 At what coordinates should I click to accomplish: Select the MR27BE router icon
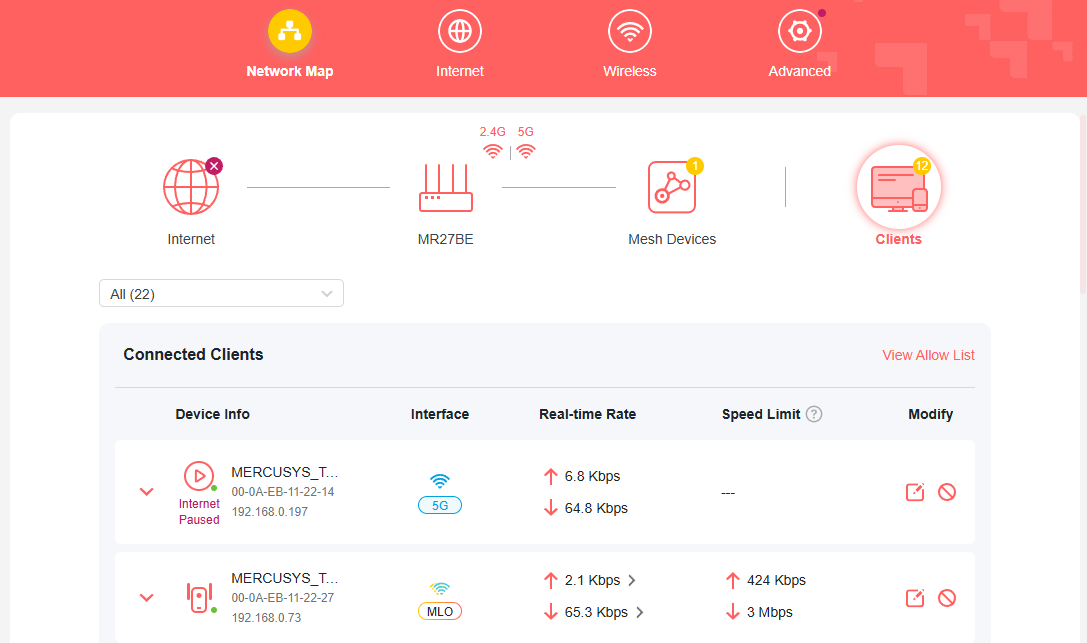pos(445,190)
